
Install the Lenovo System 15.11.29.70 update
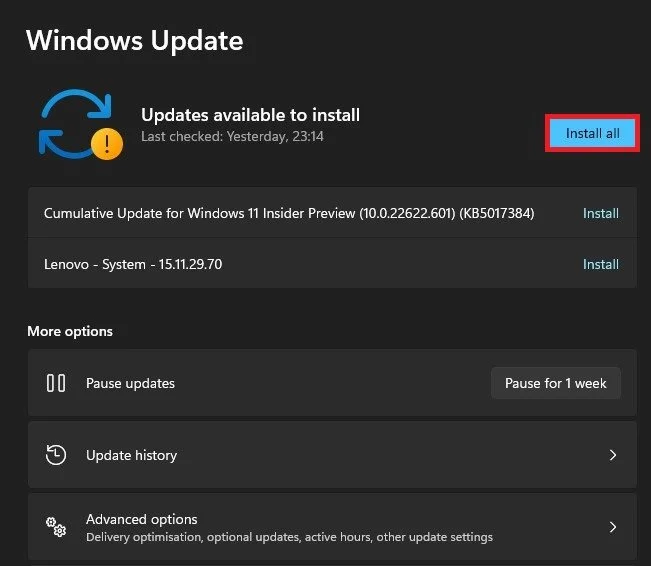pos(601,264)
